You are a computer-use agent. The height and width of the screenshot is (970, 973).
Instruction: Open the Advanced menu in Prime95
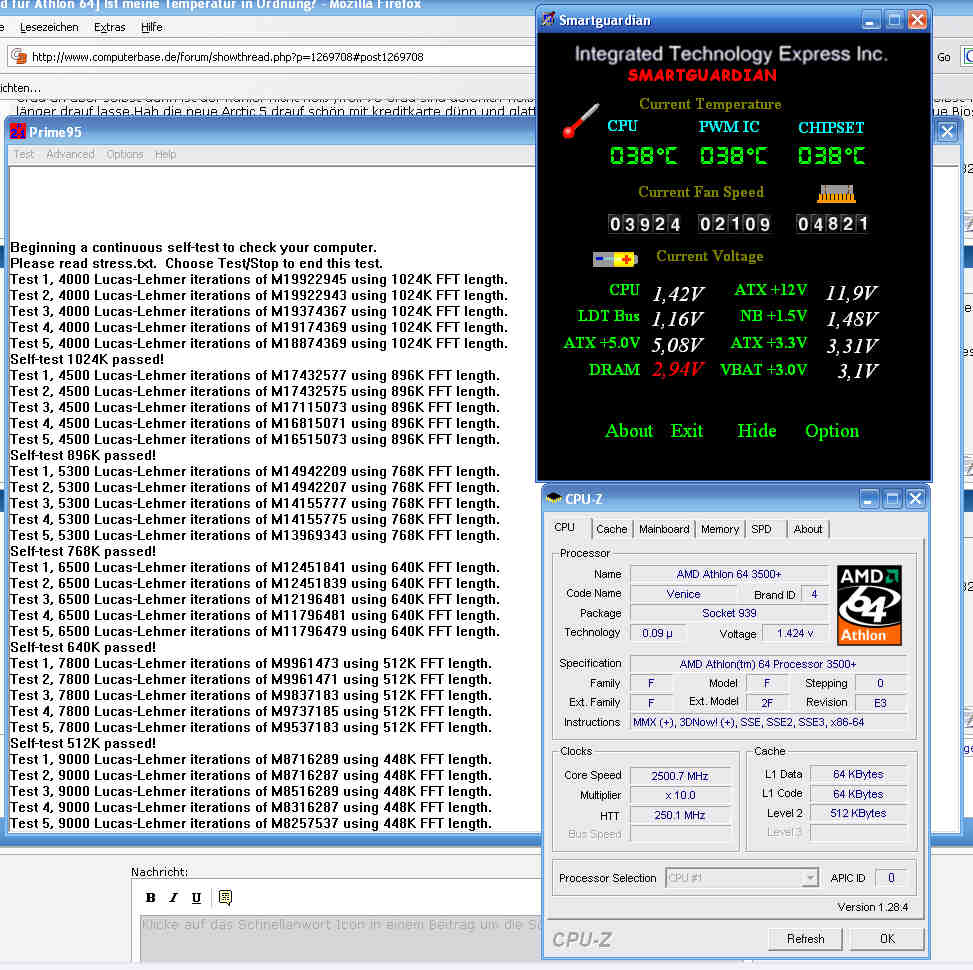pos(70,154)
